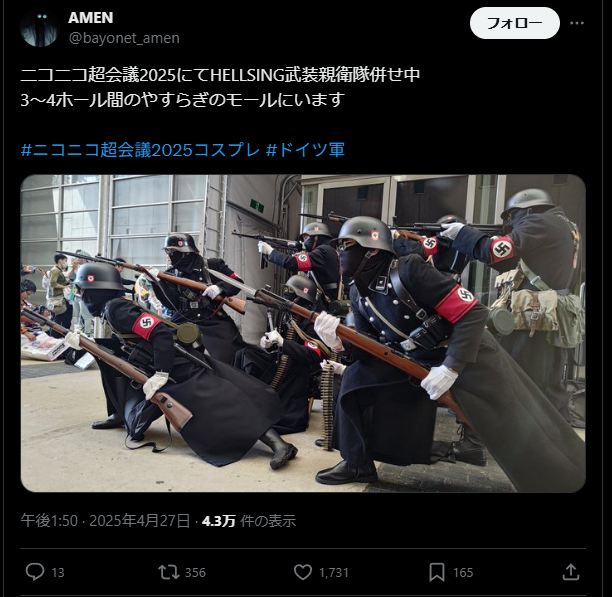Click the reply speech bubble icon
This screenshot has height=597, width=612.
pyautogui.click(x=35, y=572)
